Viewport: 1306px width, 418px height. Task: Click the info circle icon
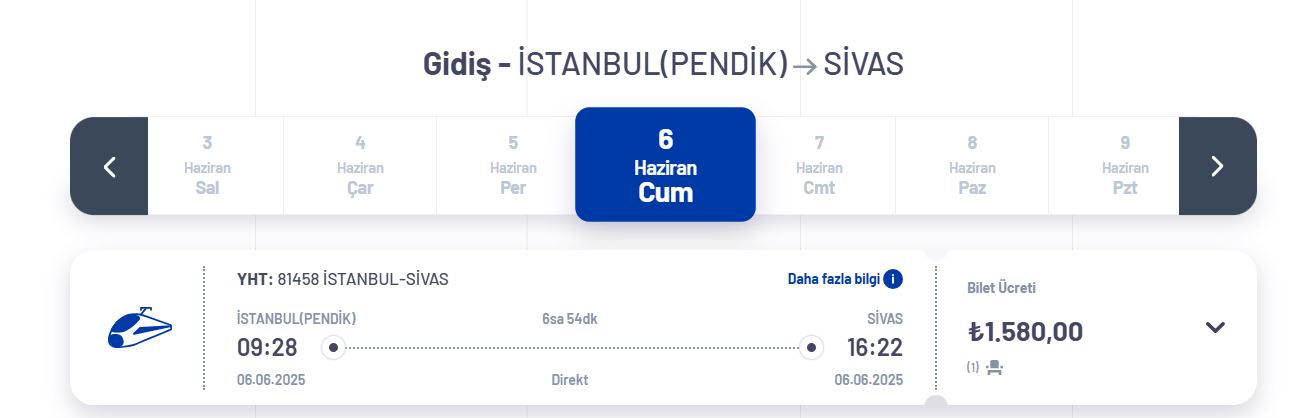click(x=893, y=279)
